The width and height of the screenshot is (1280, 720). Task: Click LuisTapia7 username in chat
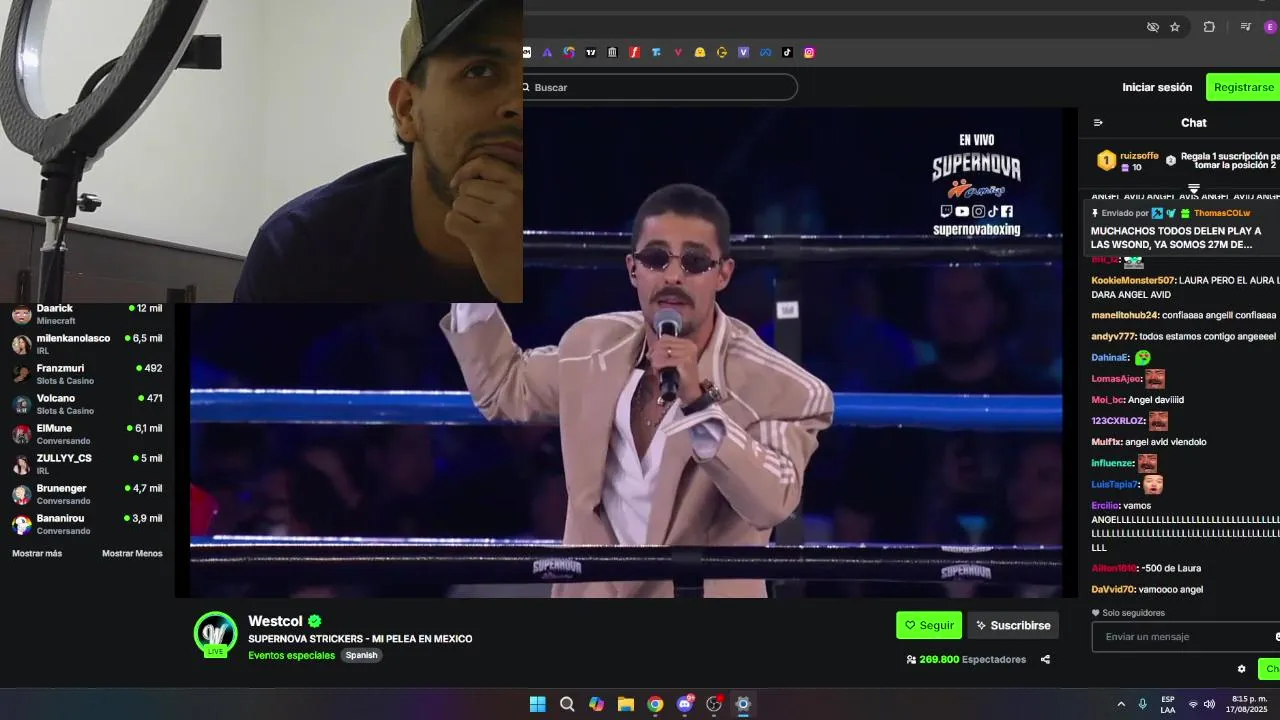coord(1115,484)
